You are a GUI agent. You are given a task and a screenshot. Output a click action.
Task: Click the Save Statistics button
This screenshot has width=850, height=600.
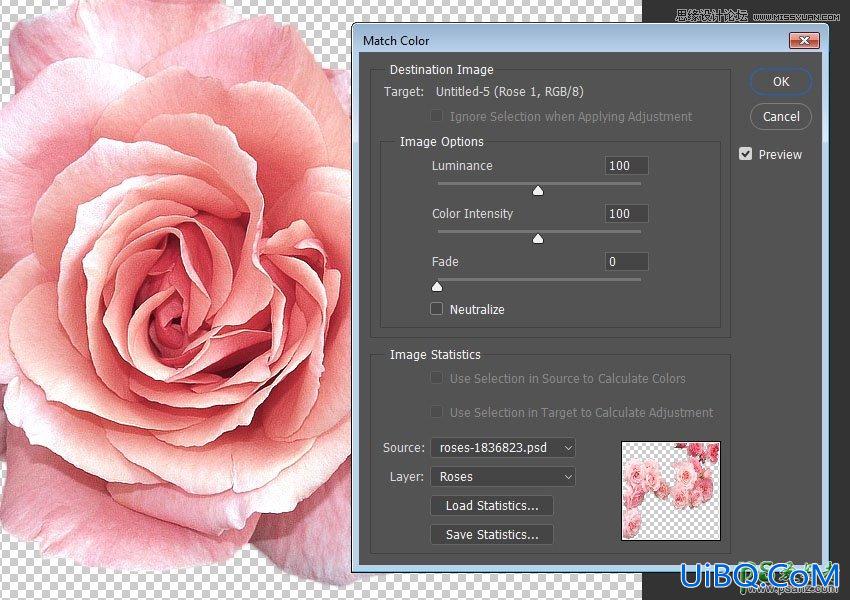(x=492, y=534)
